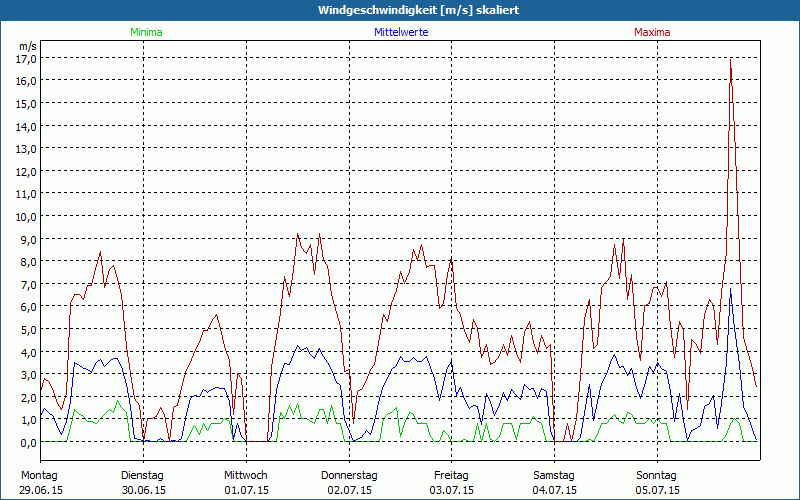Click the 02.07.15 date label
The height and width of the screenshot is (500, 800).
(x=349, y=490)
